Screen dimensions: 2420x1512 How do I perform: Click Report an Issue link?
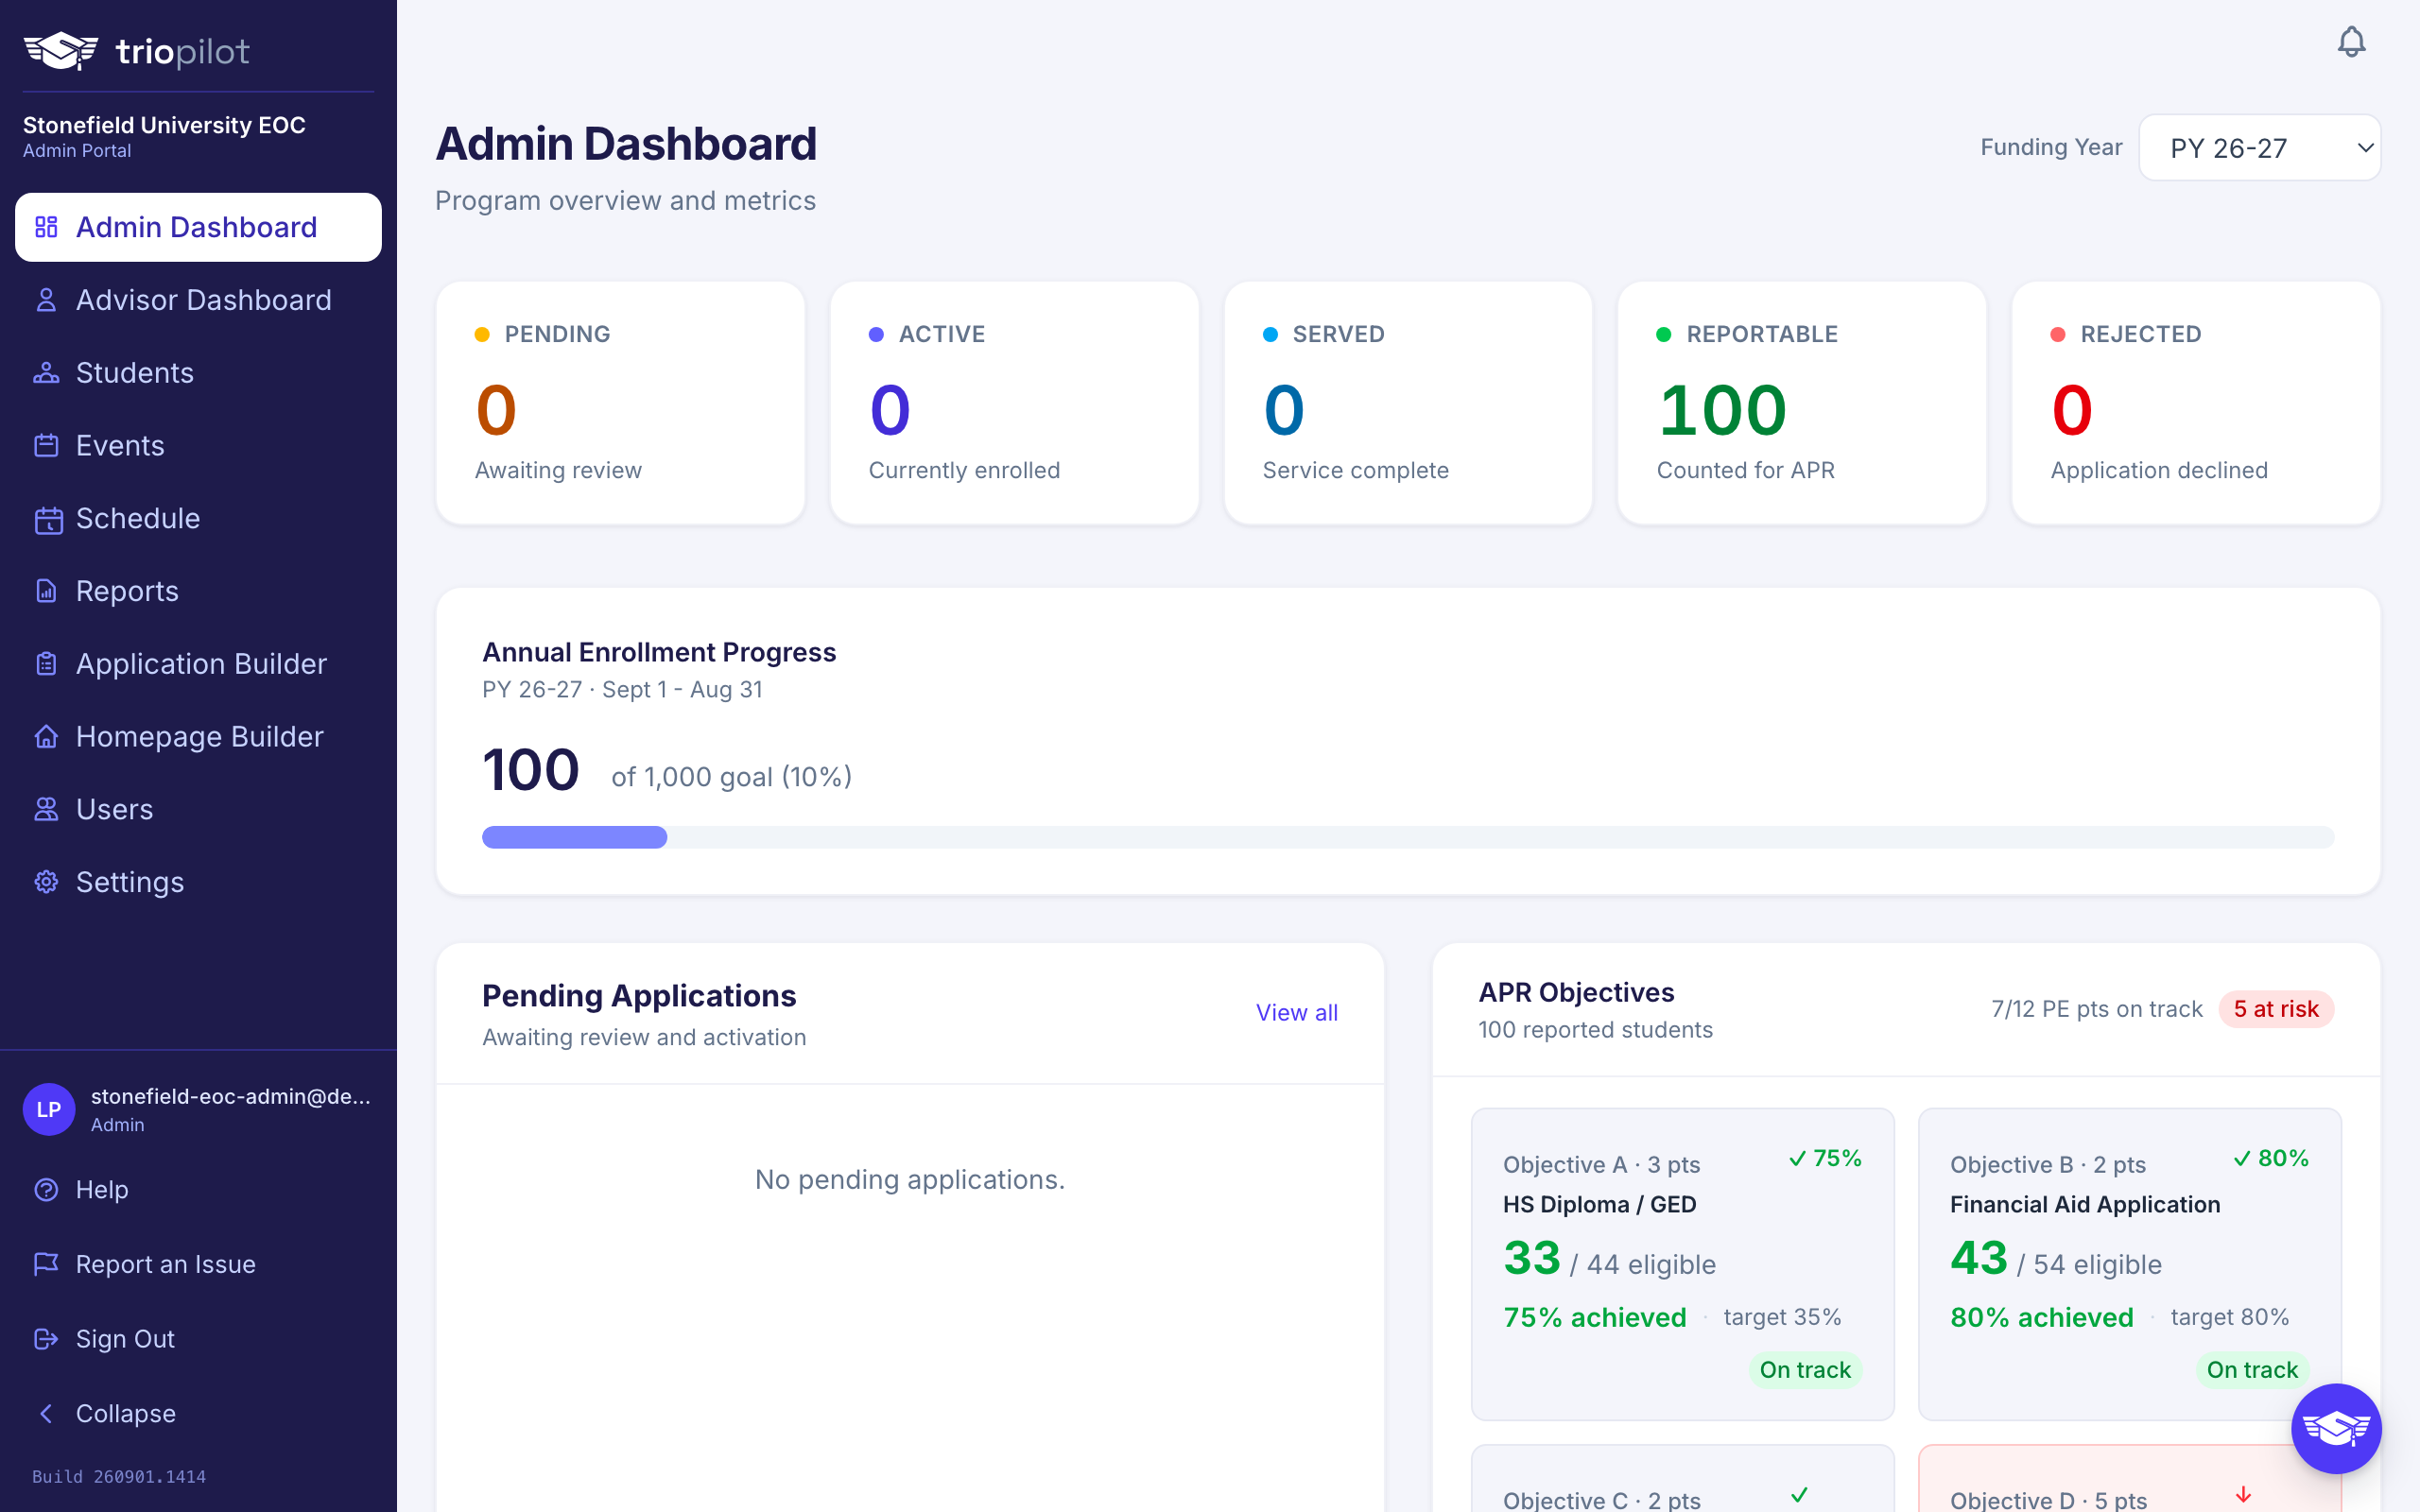(x=198, y=1264)
